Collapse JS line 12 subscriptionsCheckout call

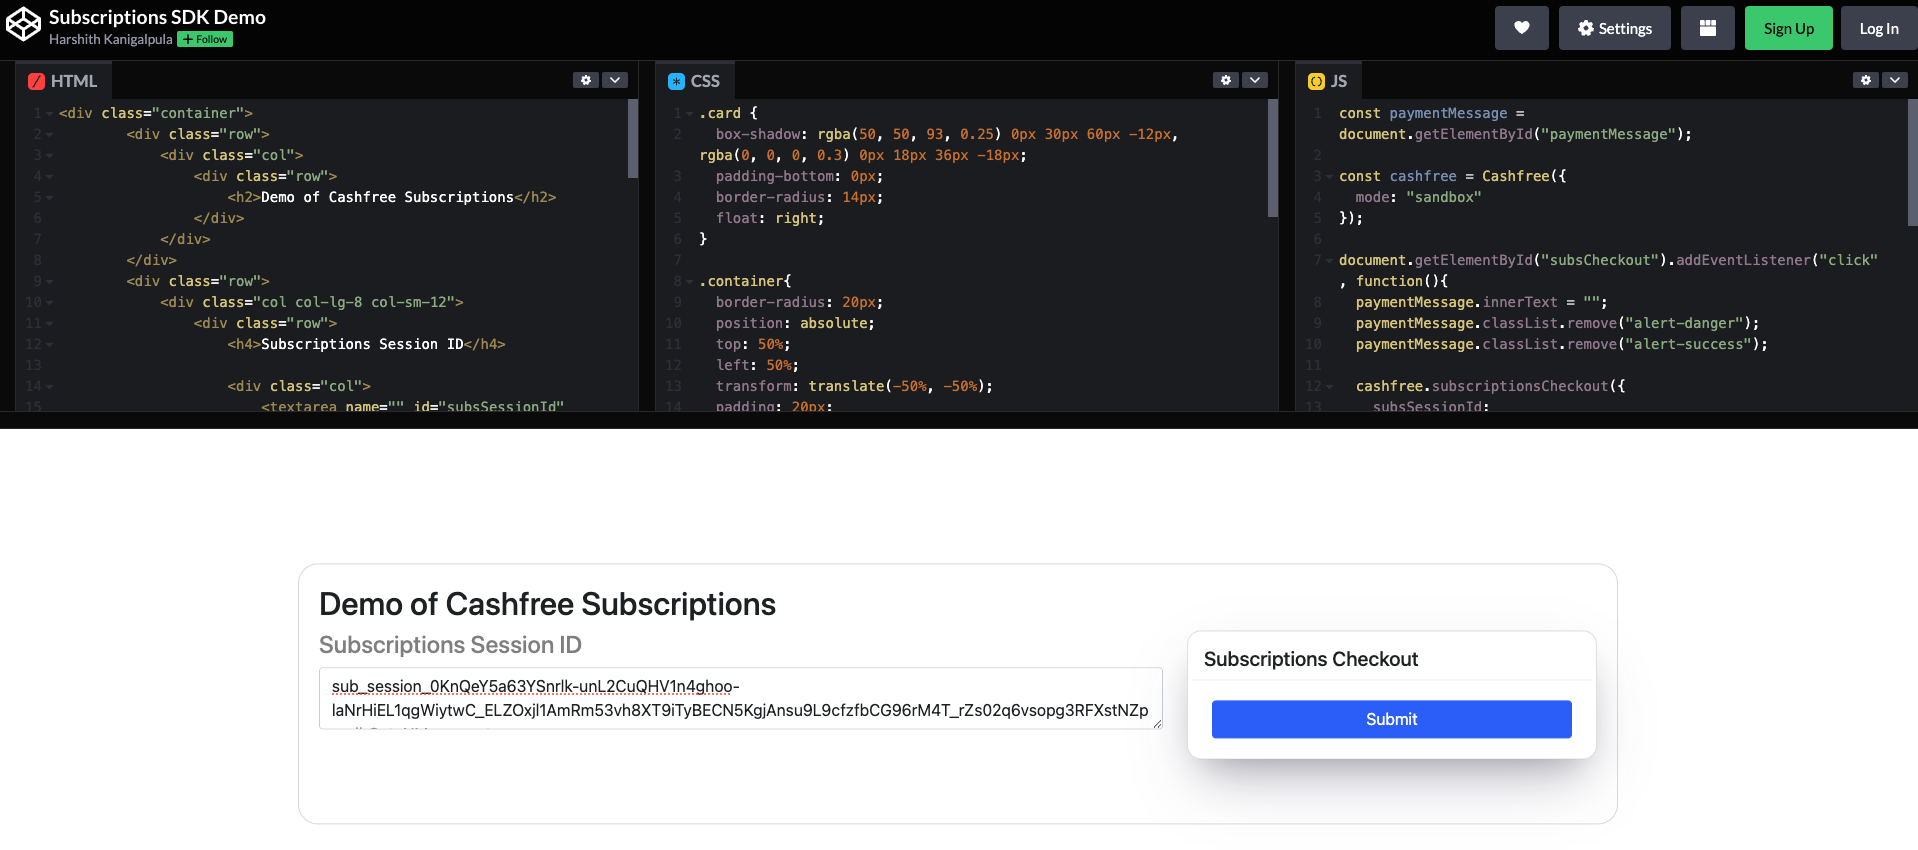pyautogui.click(x=1329, y=387)
